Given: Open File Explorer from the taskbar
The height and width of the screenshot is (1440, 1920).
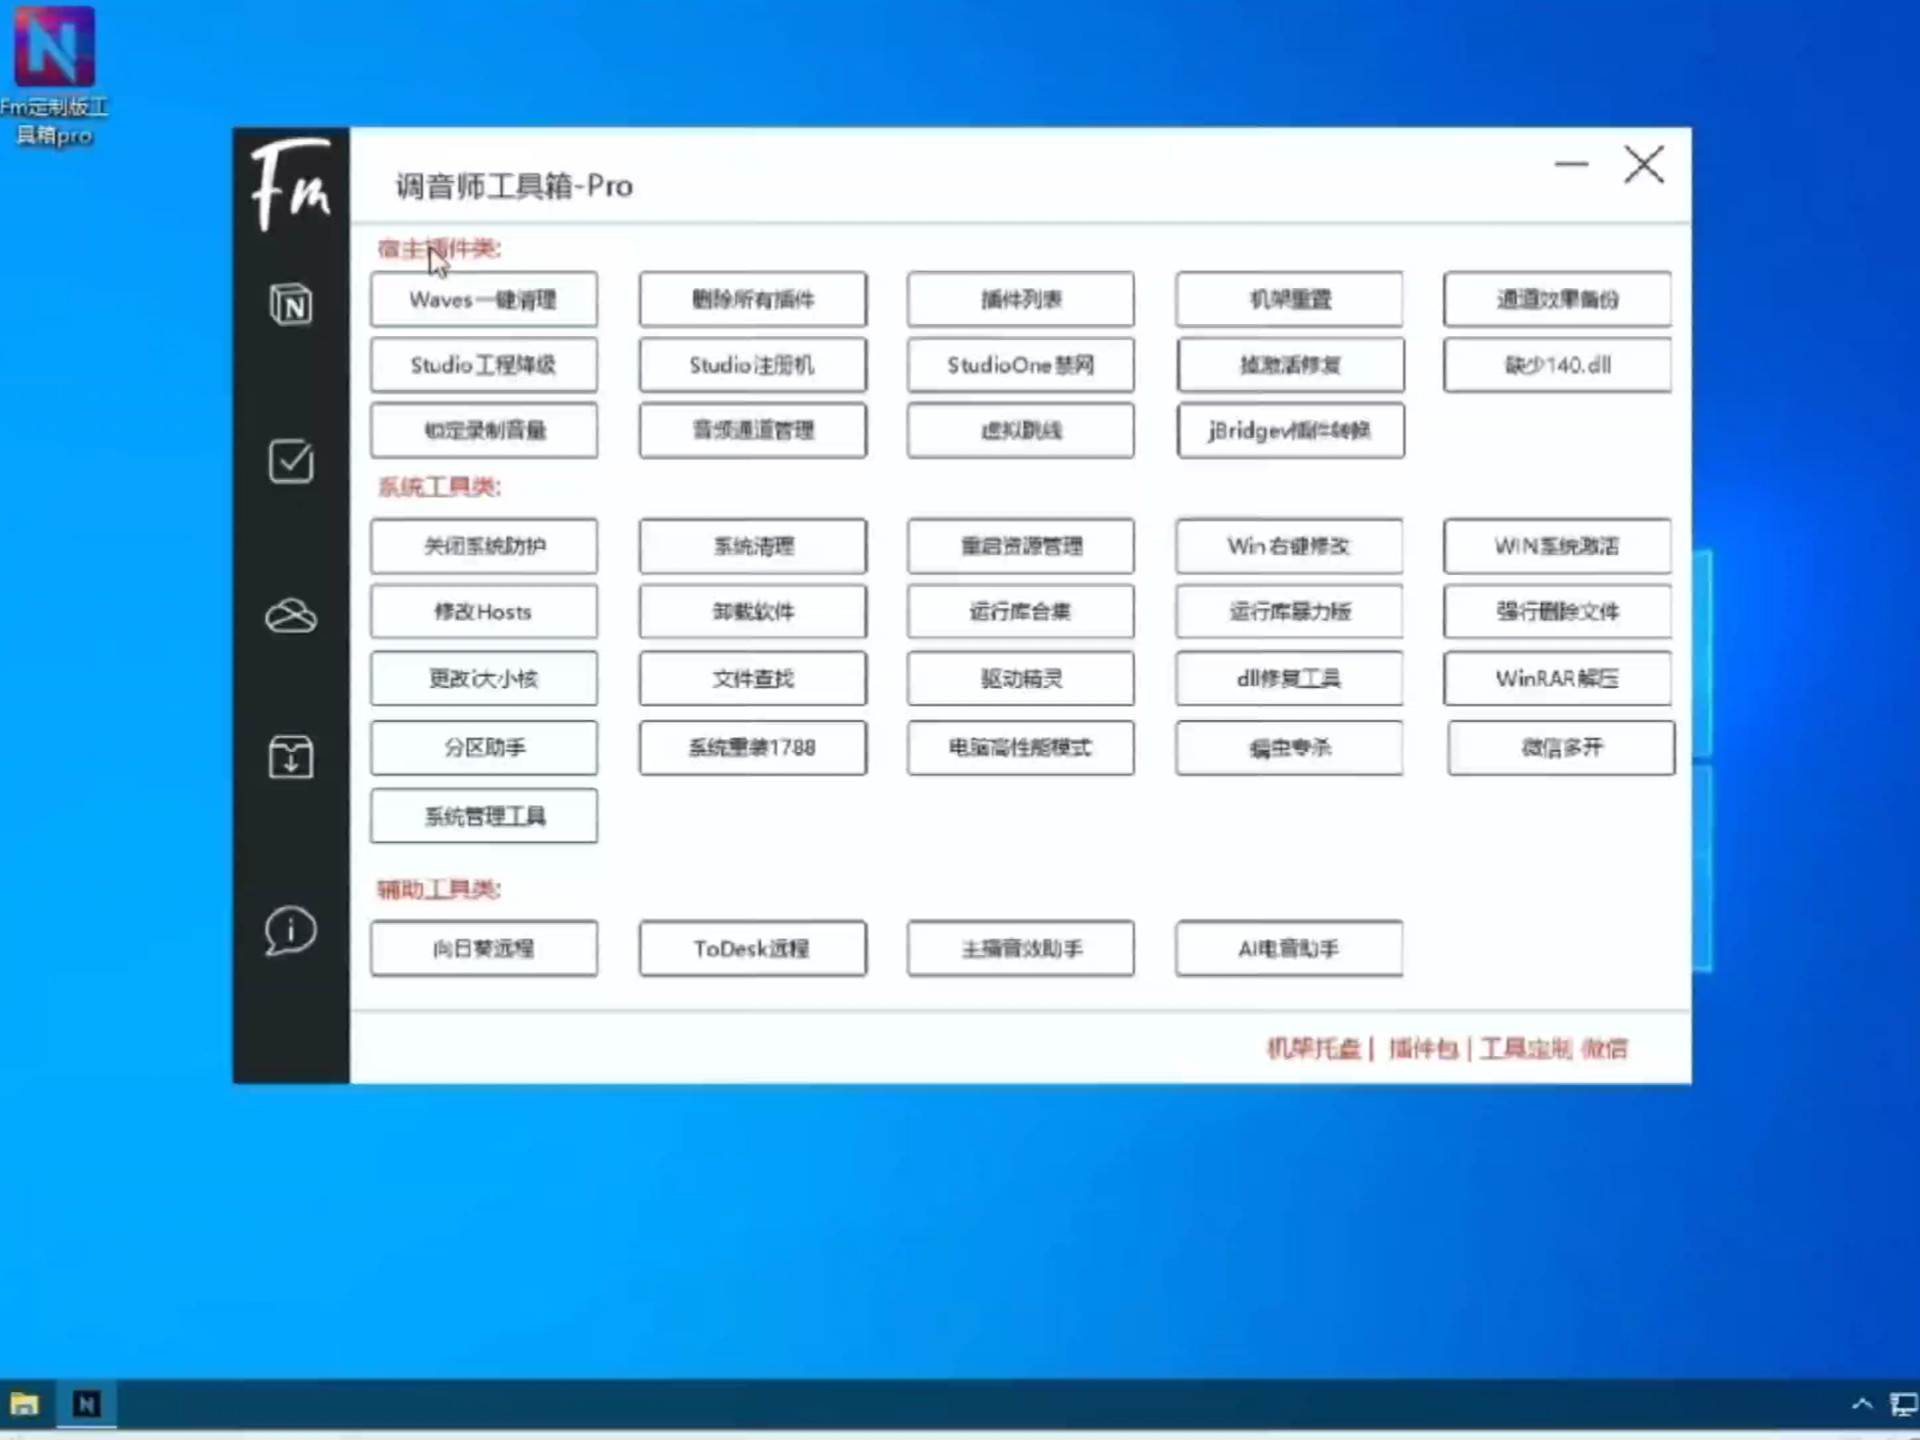Looking at the screenshot, I should click(x=25, y=1404).
